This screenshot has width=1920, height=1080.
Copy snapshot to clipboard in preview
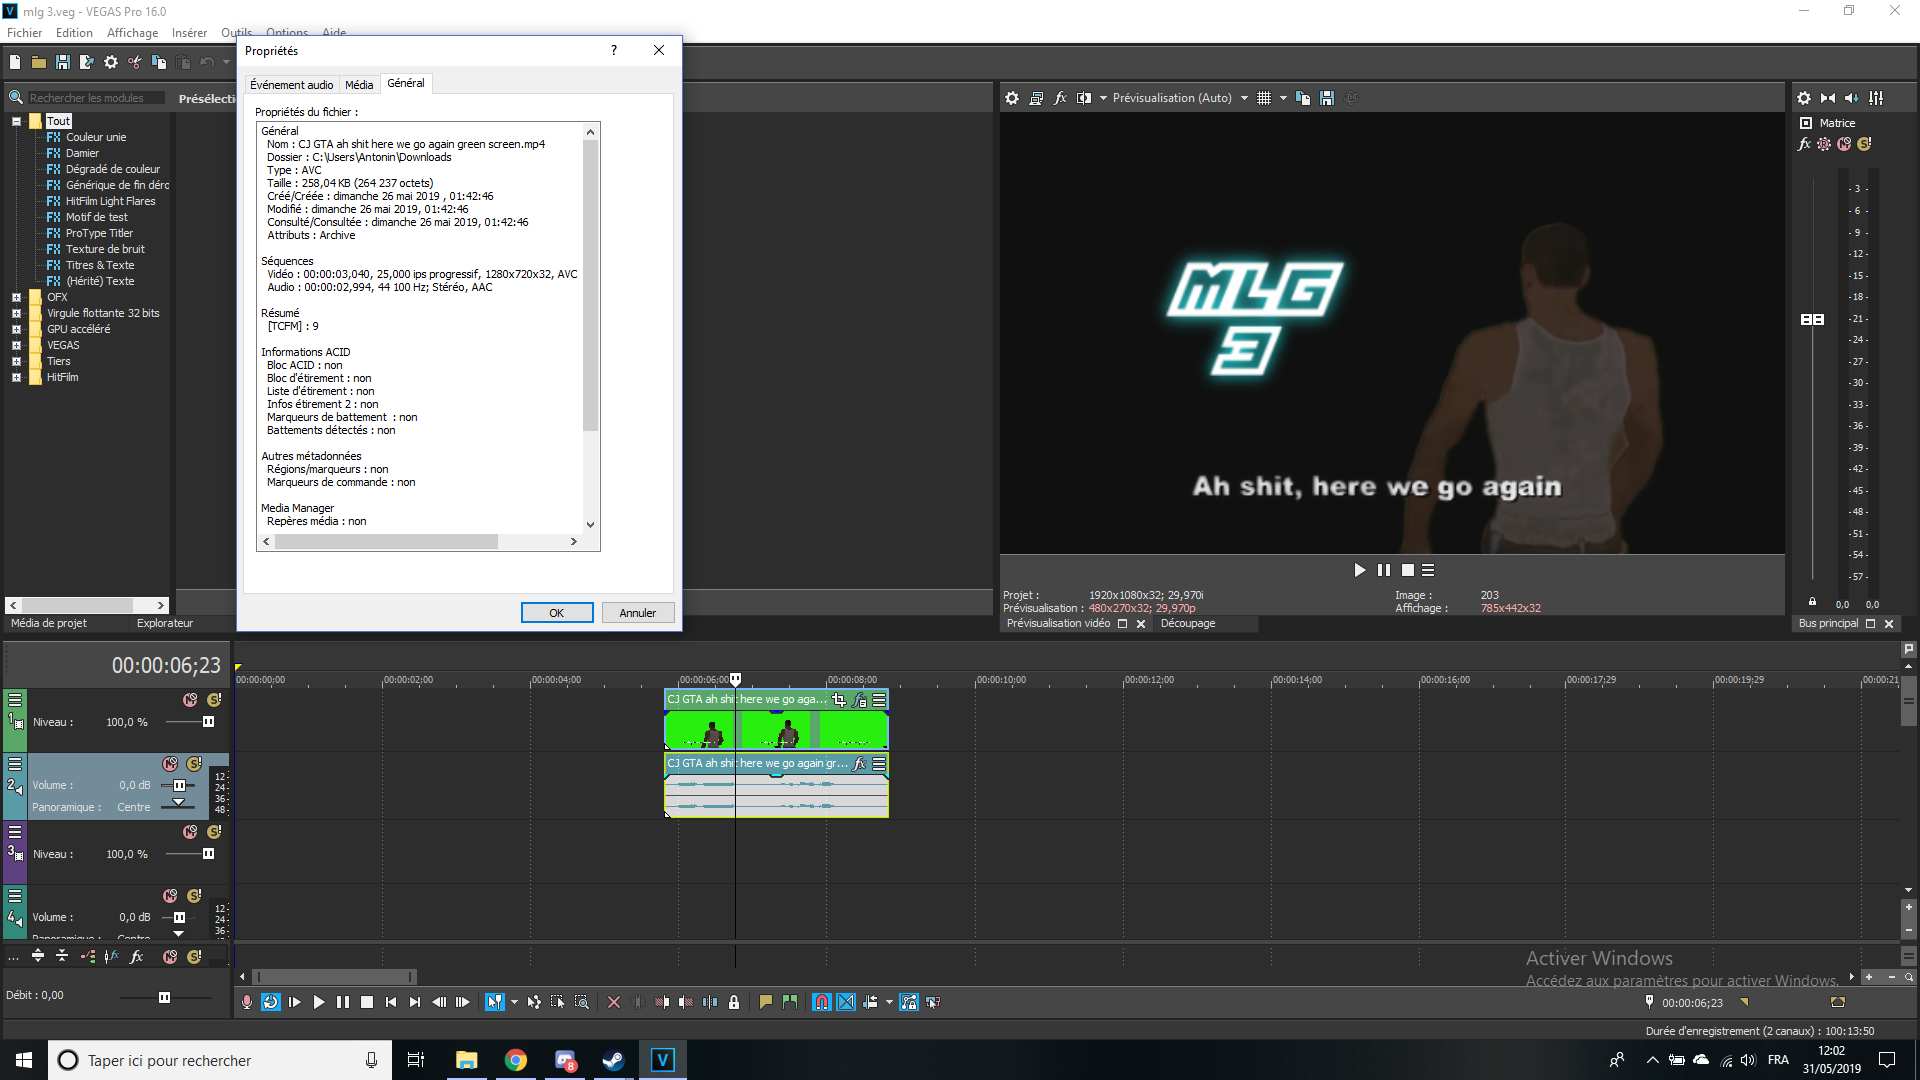[x=1303, y=98]
